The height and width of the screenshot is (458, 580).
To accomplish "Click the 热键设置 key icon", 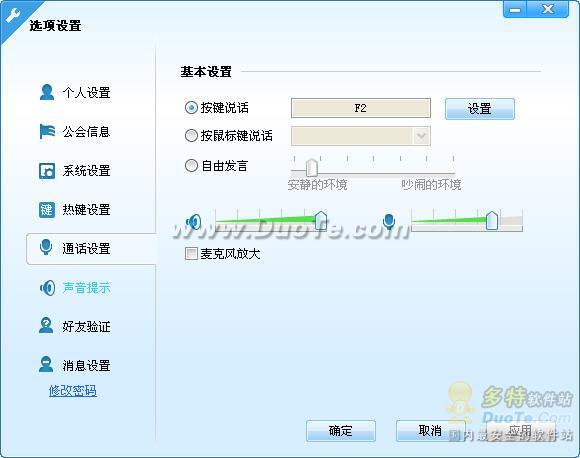I will tap(47, 210).
